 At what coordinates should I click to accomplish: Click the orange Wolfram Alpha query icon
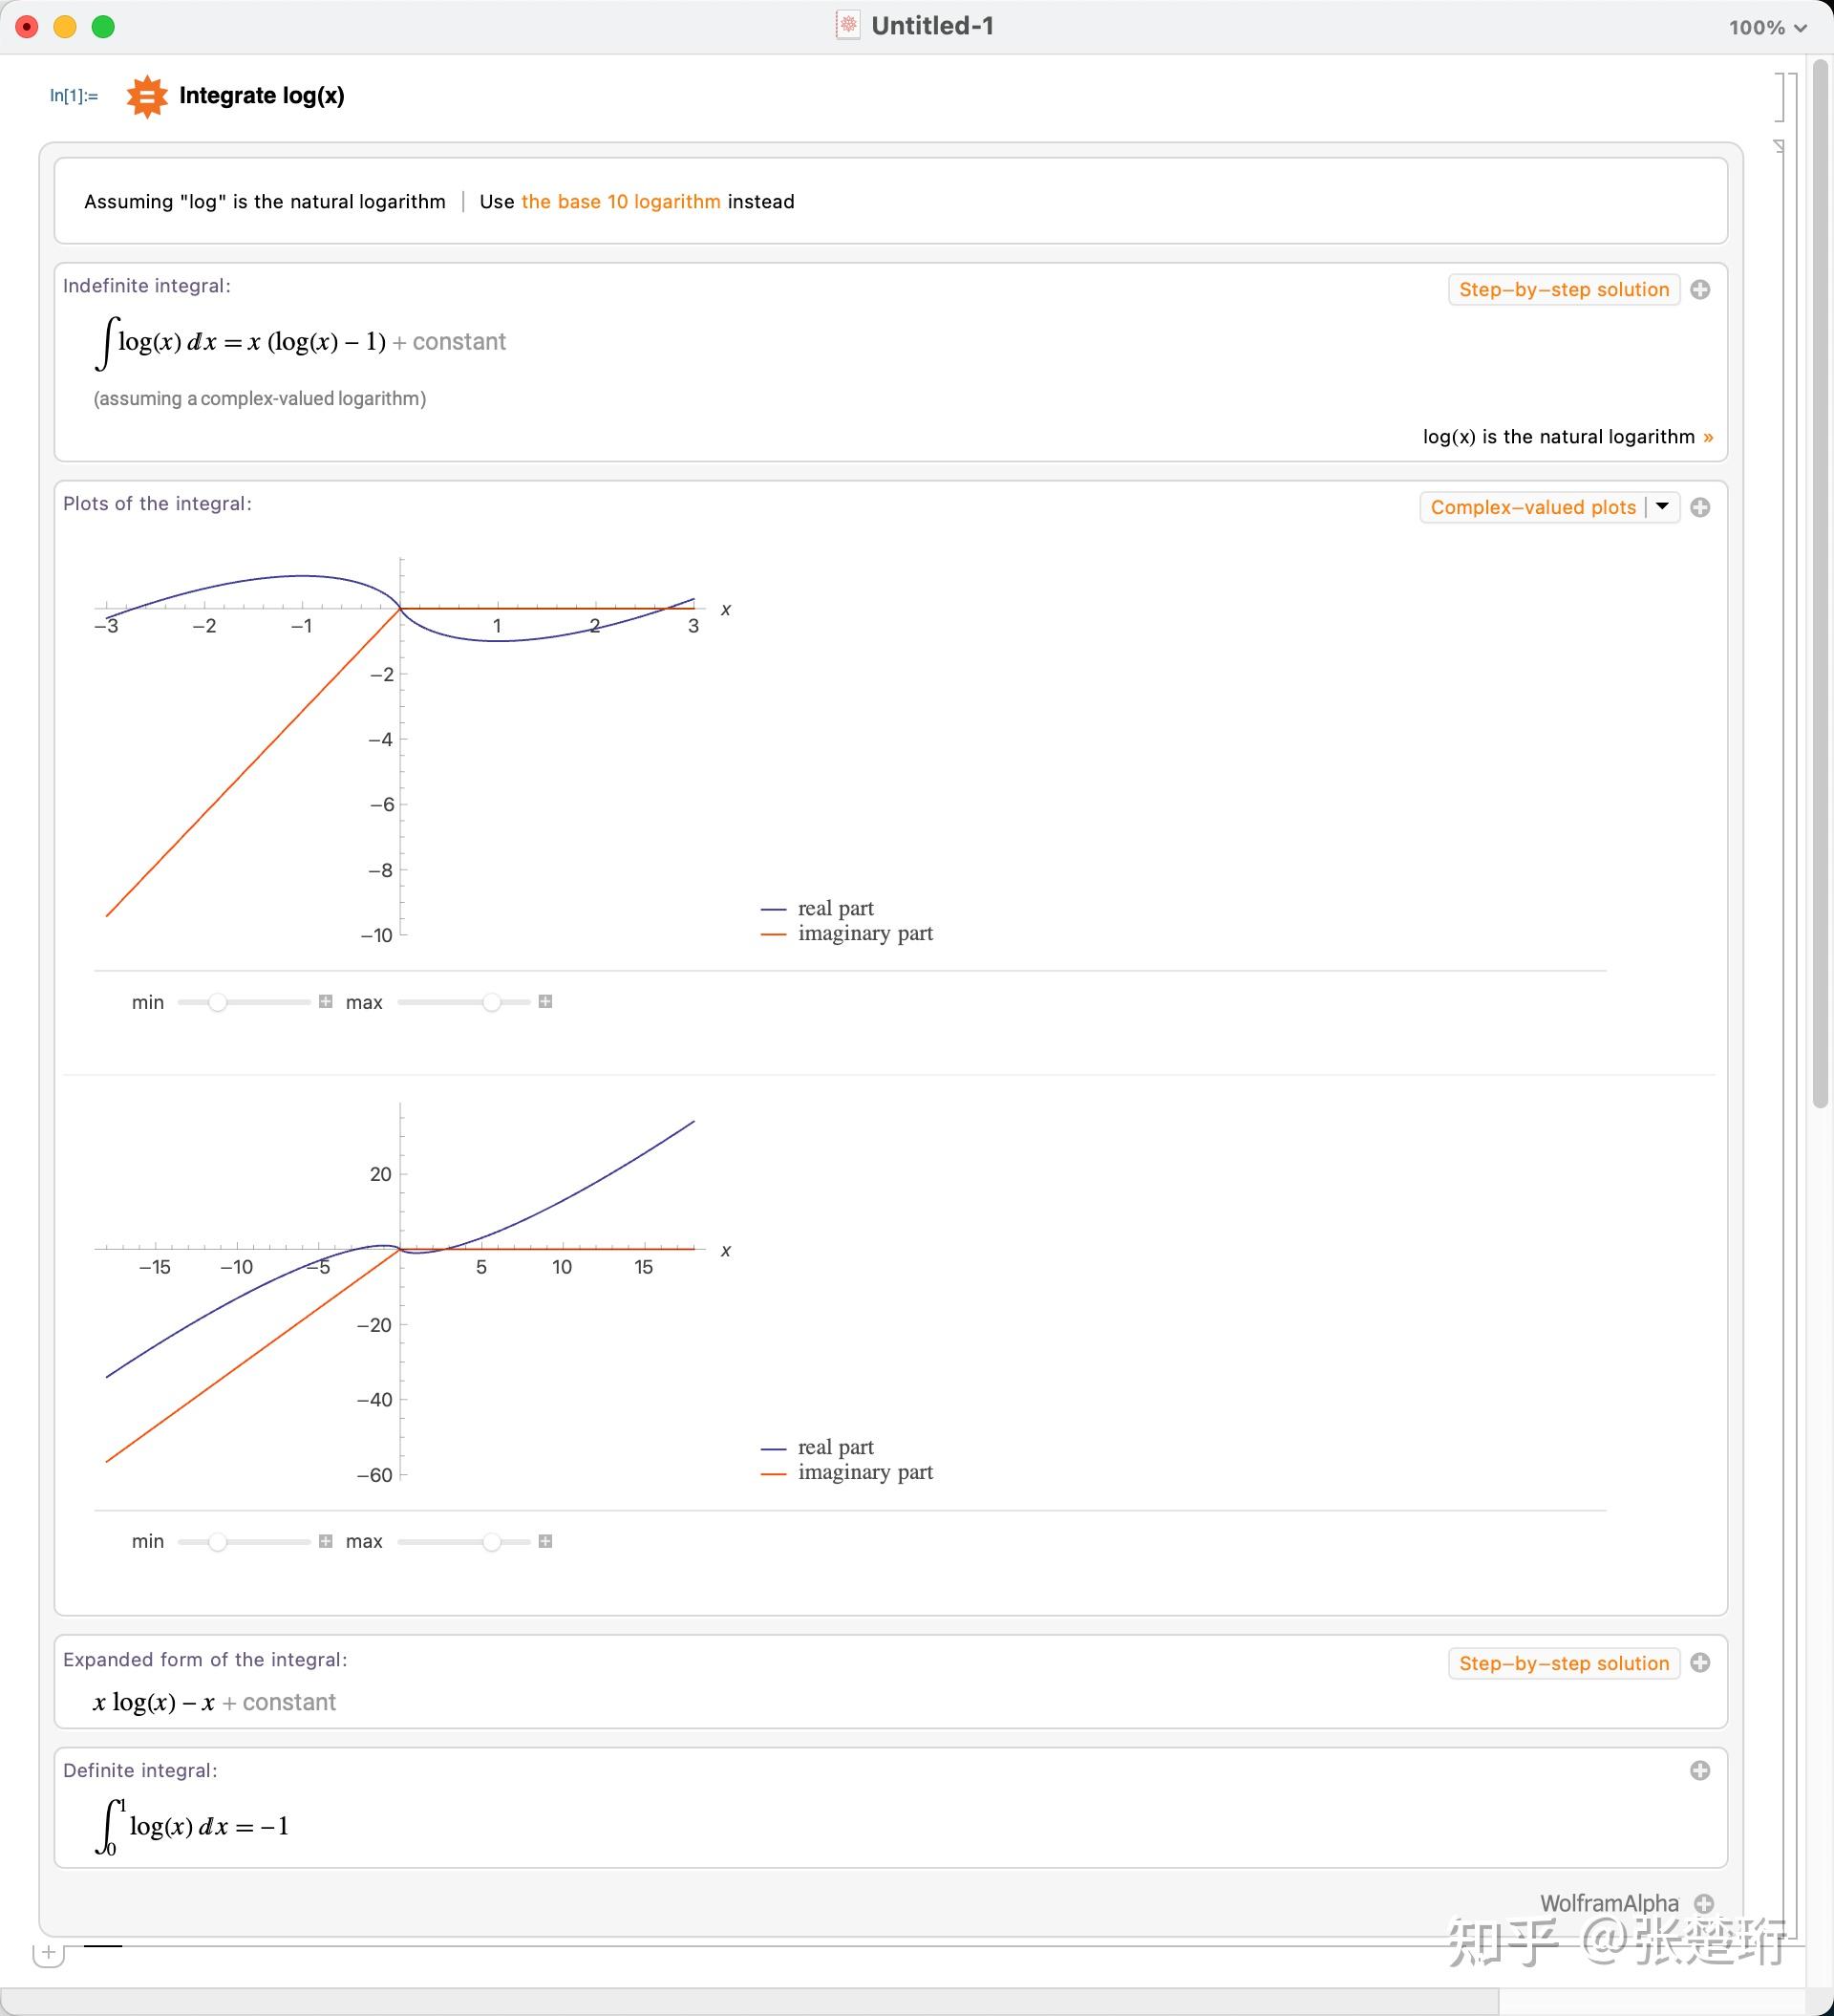coord(146,96)
